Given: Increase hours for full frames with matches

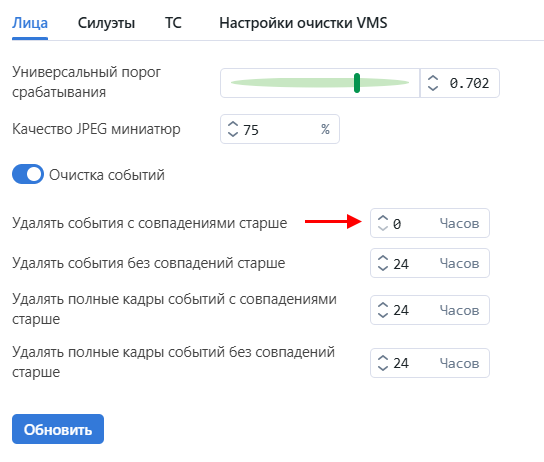Looking at the screenshot, I should [383, 306].
